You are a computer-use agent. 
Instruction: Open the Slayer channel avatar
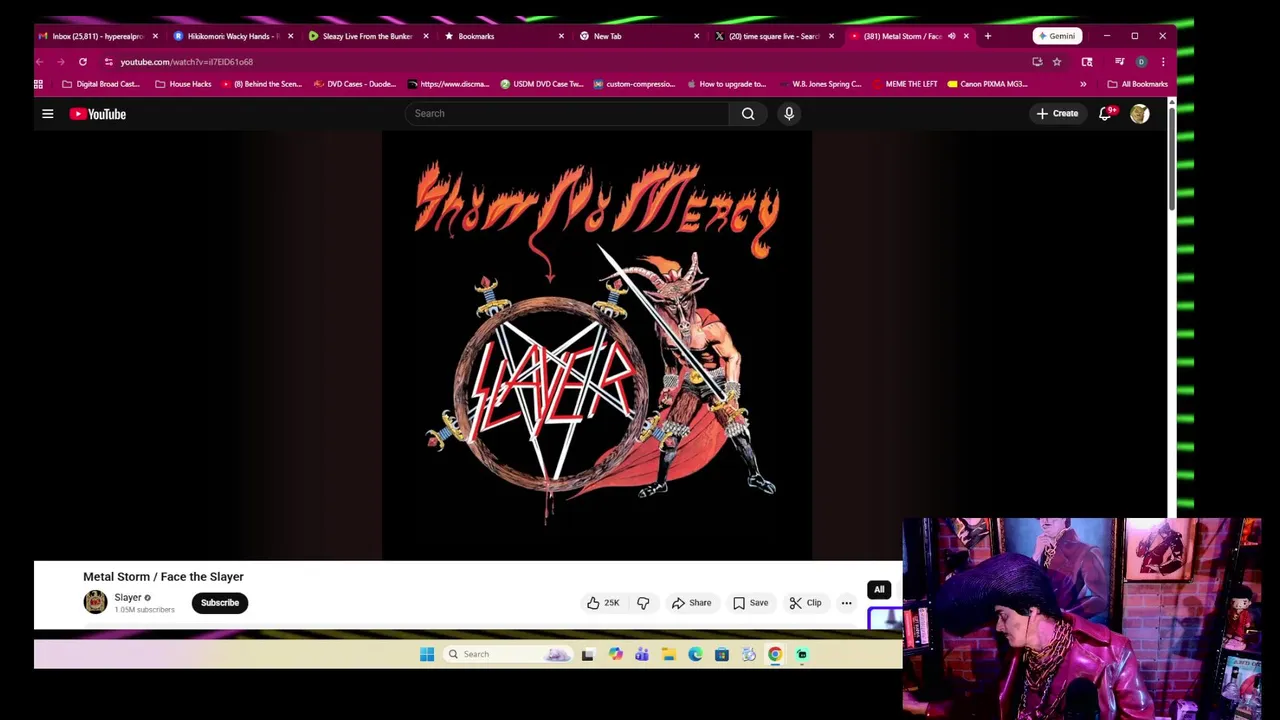click(x=95, y=602)
